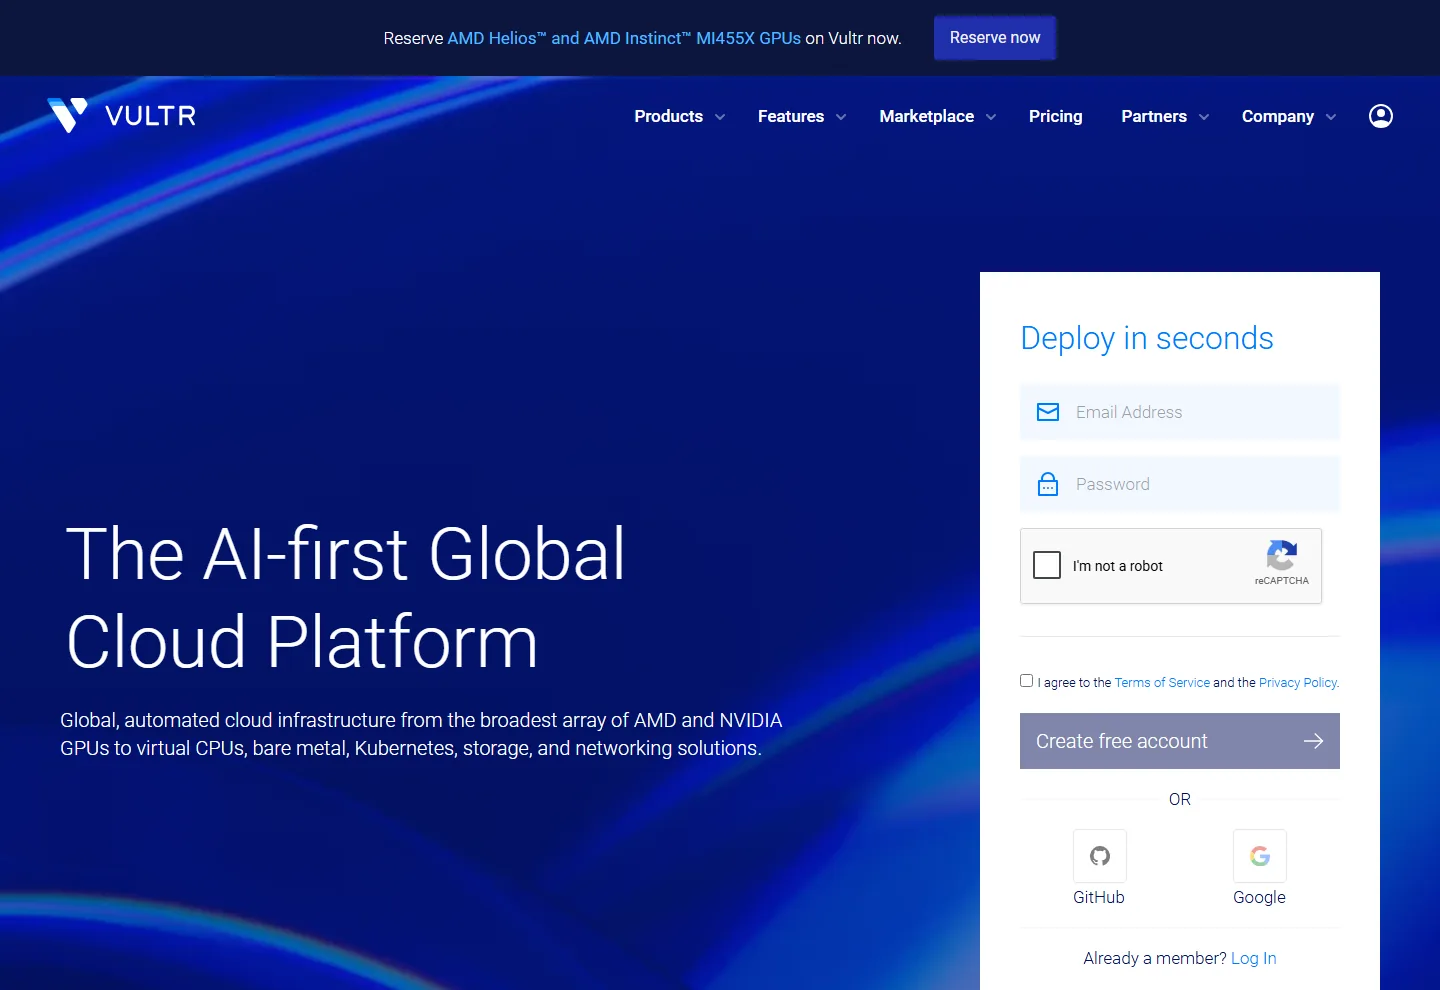Click the reCAPTCHA logo
Image resolution: width=1440 pixels, height=990 pixels.
click(x=1282, y=556)
